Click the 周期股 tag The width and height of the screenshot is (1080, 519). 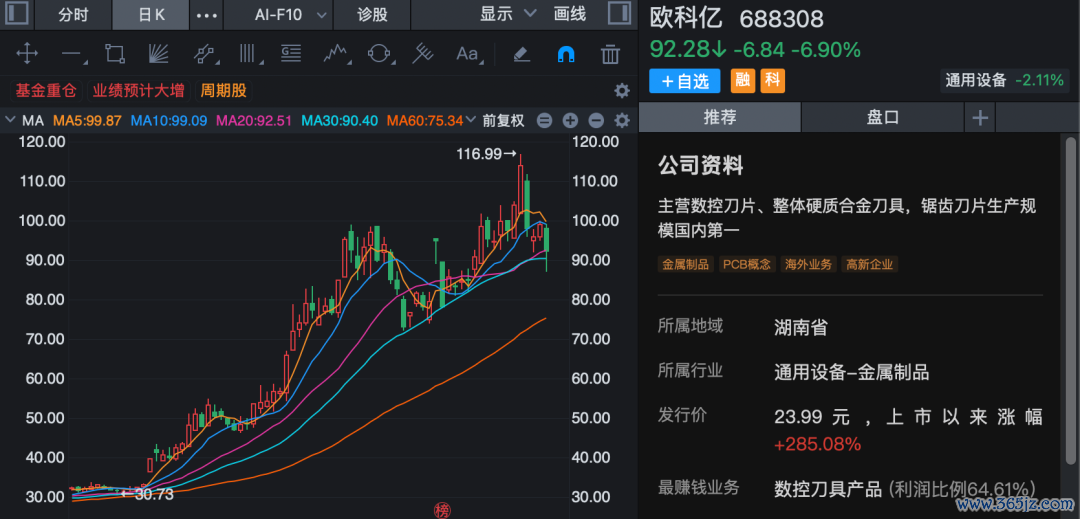(x=224, y=90)
